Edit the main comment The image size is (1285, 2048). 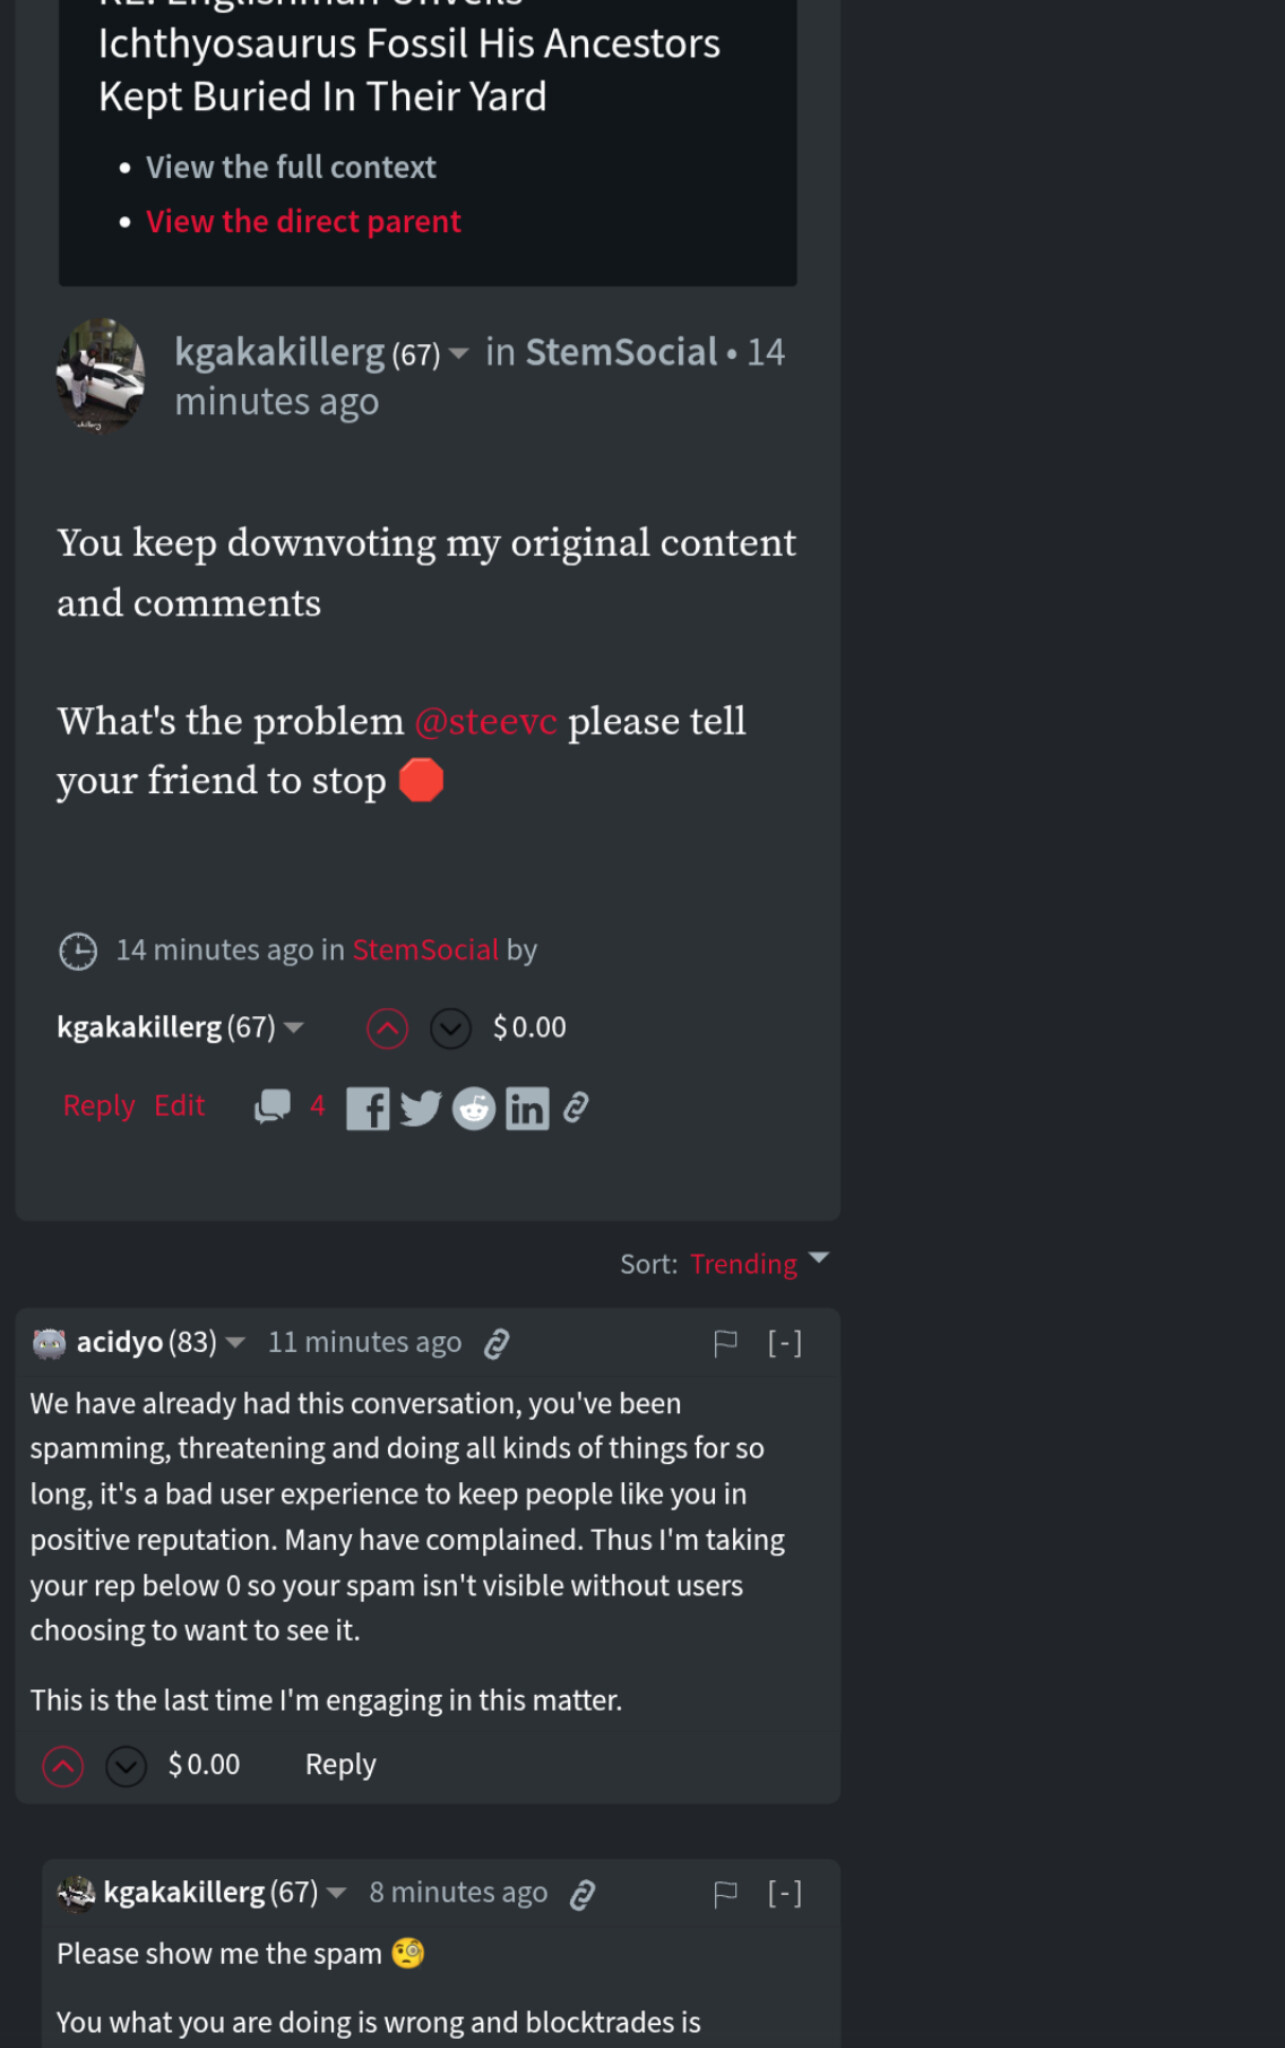point(179,1105)
